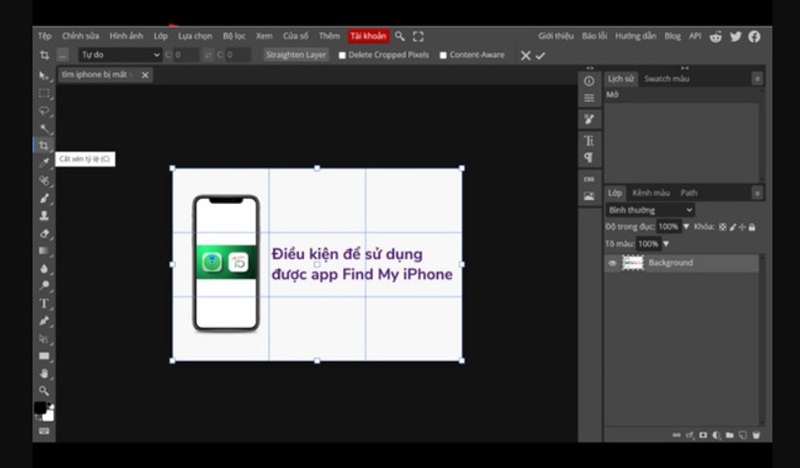This screenshot has width=800, height=468.
Task: Open the Hướng dẫn link
Action: (x=635, y=36)
